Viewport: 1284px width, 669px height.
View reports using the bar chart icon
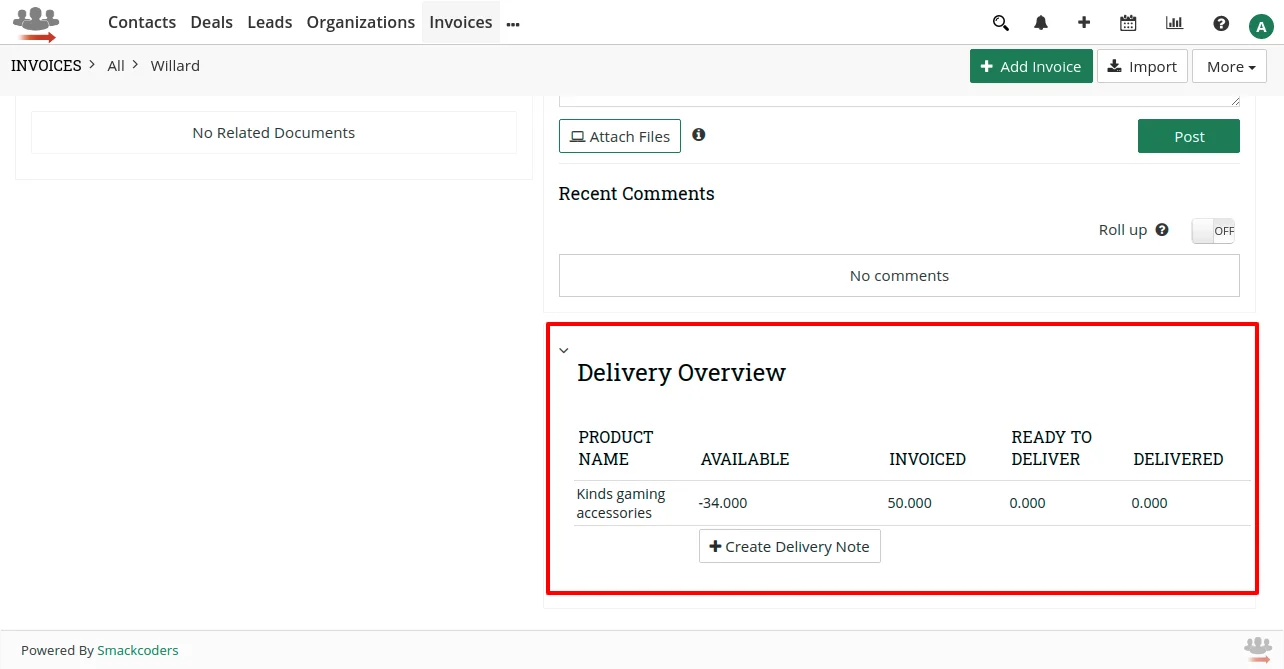pyautogui.click(x=1174, y=22)
